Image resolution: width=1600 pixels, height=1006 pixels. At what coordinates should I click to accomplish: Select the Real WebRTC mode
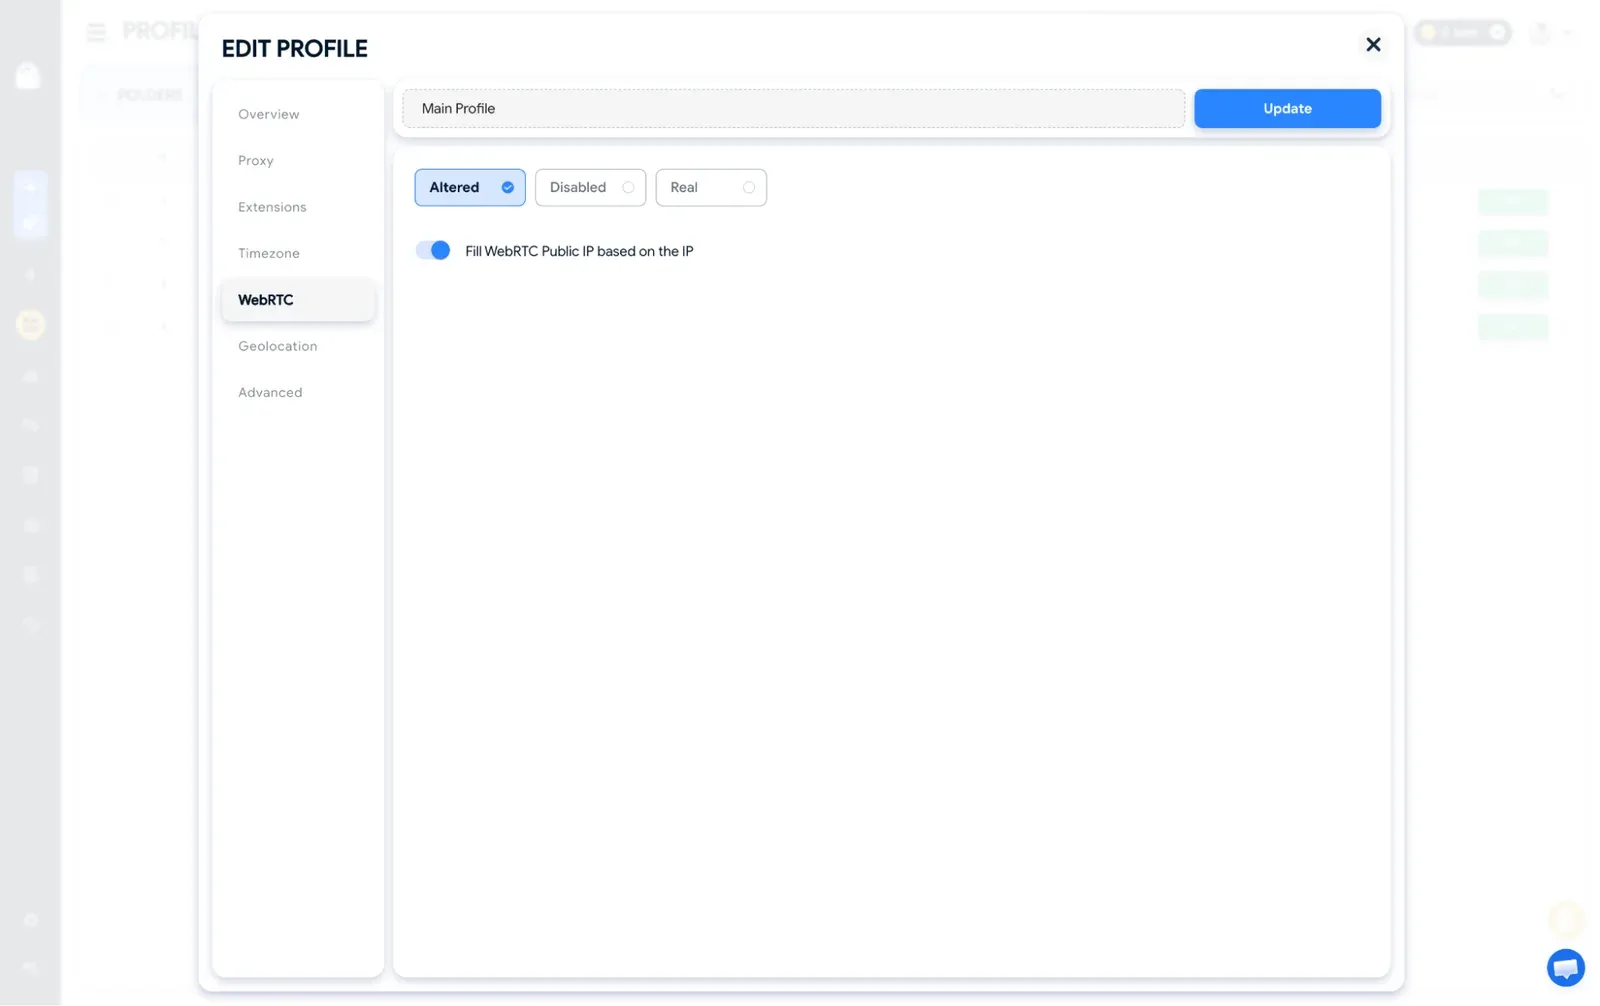click(x=710, y=187)
